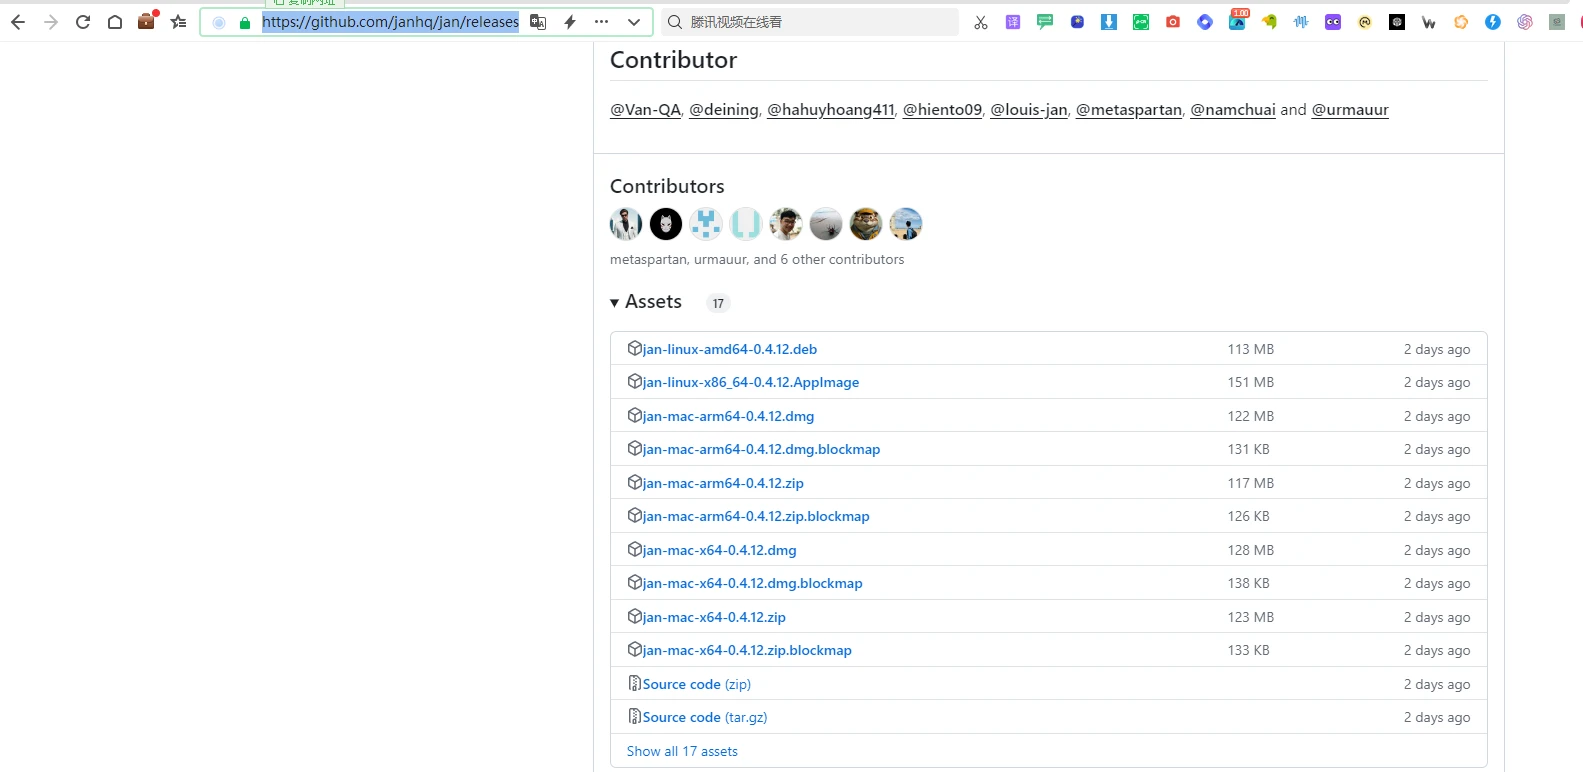Download jan-mac-arm64-0.4.12.dmg file
Image resolution: width=1583 pixels, height=772 pixels.
pos(728,416)
